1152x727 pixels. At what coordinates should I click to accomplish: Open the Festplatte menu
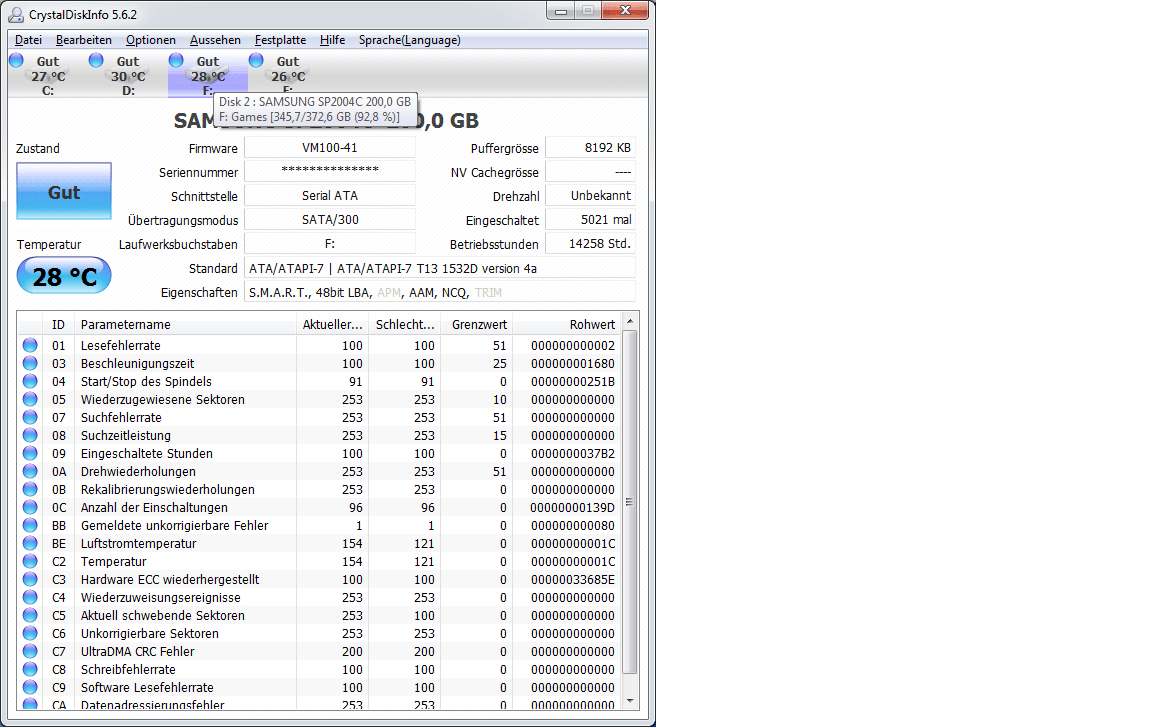280,40
